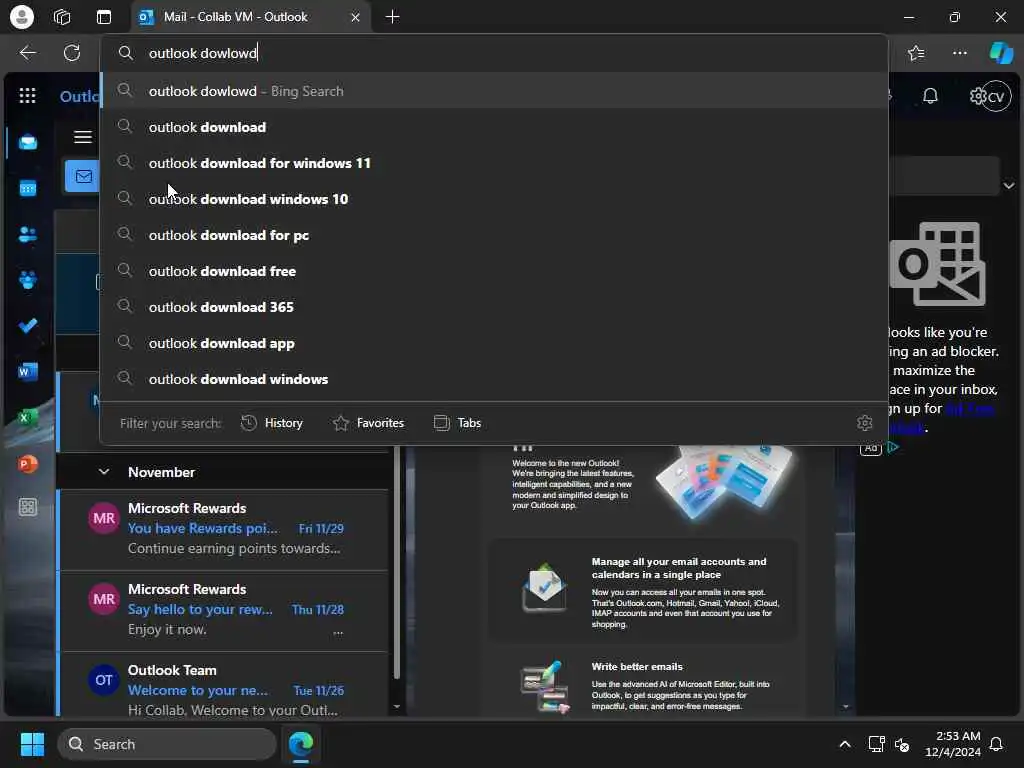Open address bar suggestion settings gear
Image resolution: width=1024 pixels, height=768 pixels.
click(x=865, y=423)
